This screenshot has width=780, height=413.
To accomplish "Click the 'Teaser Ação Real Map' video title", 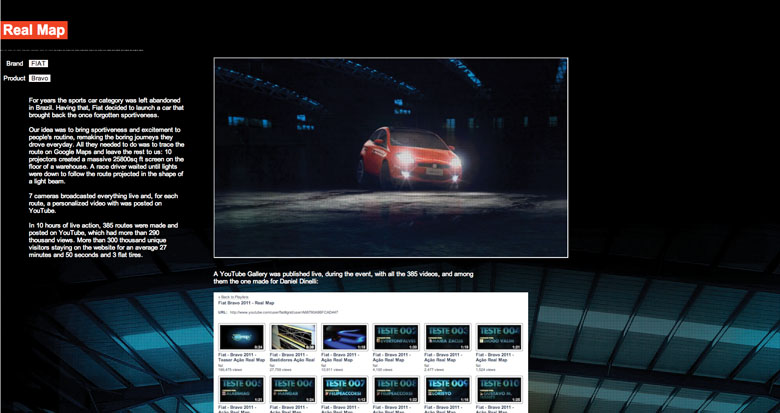I will point(242,357).
